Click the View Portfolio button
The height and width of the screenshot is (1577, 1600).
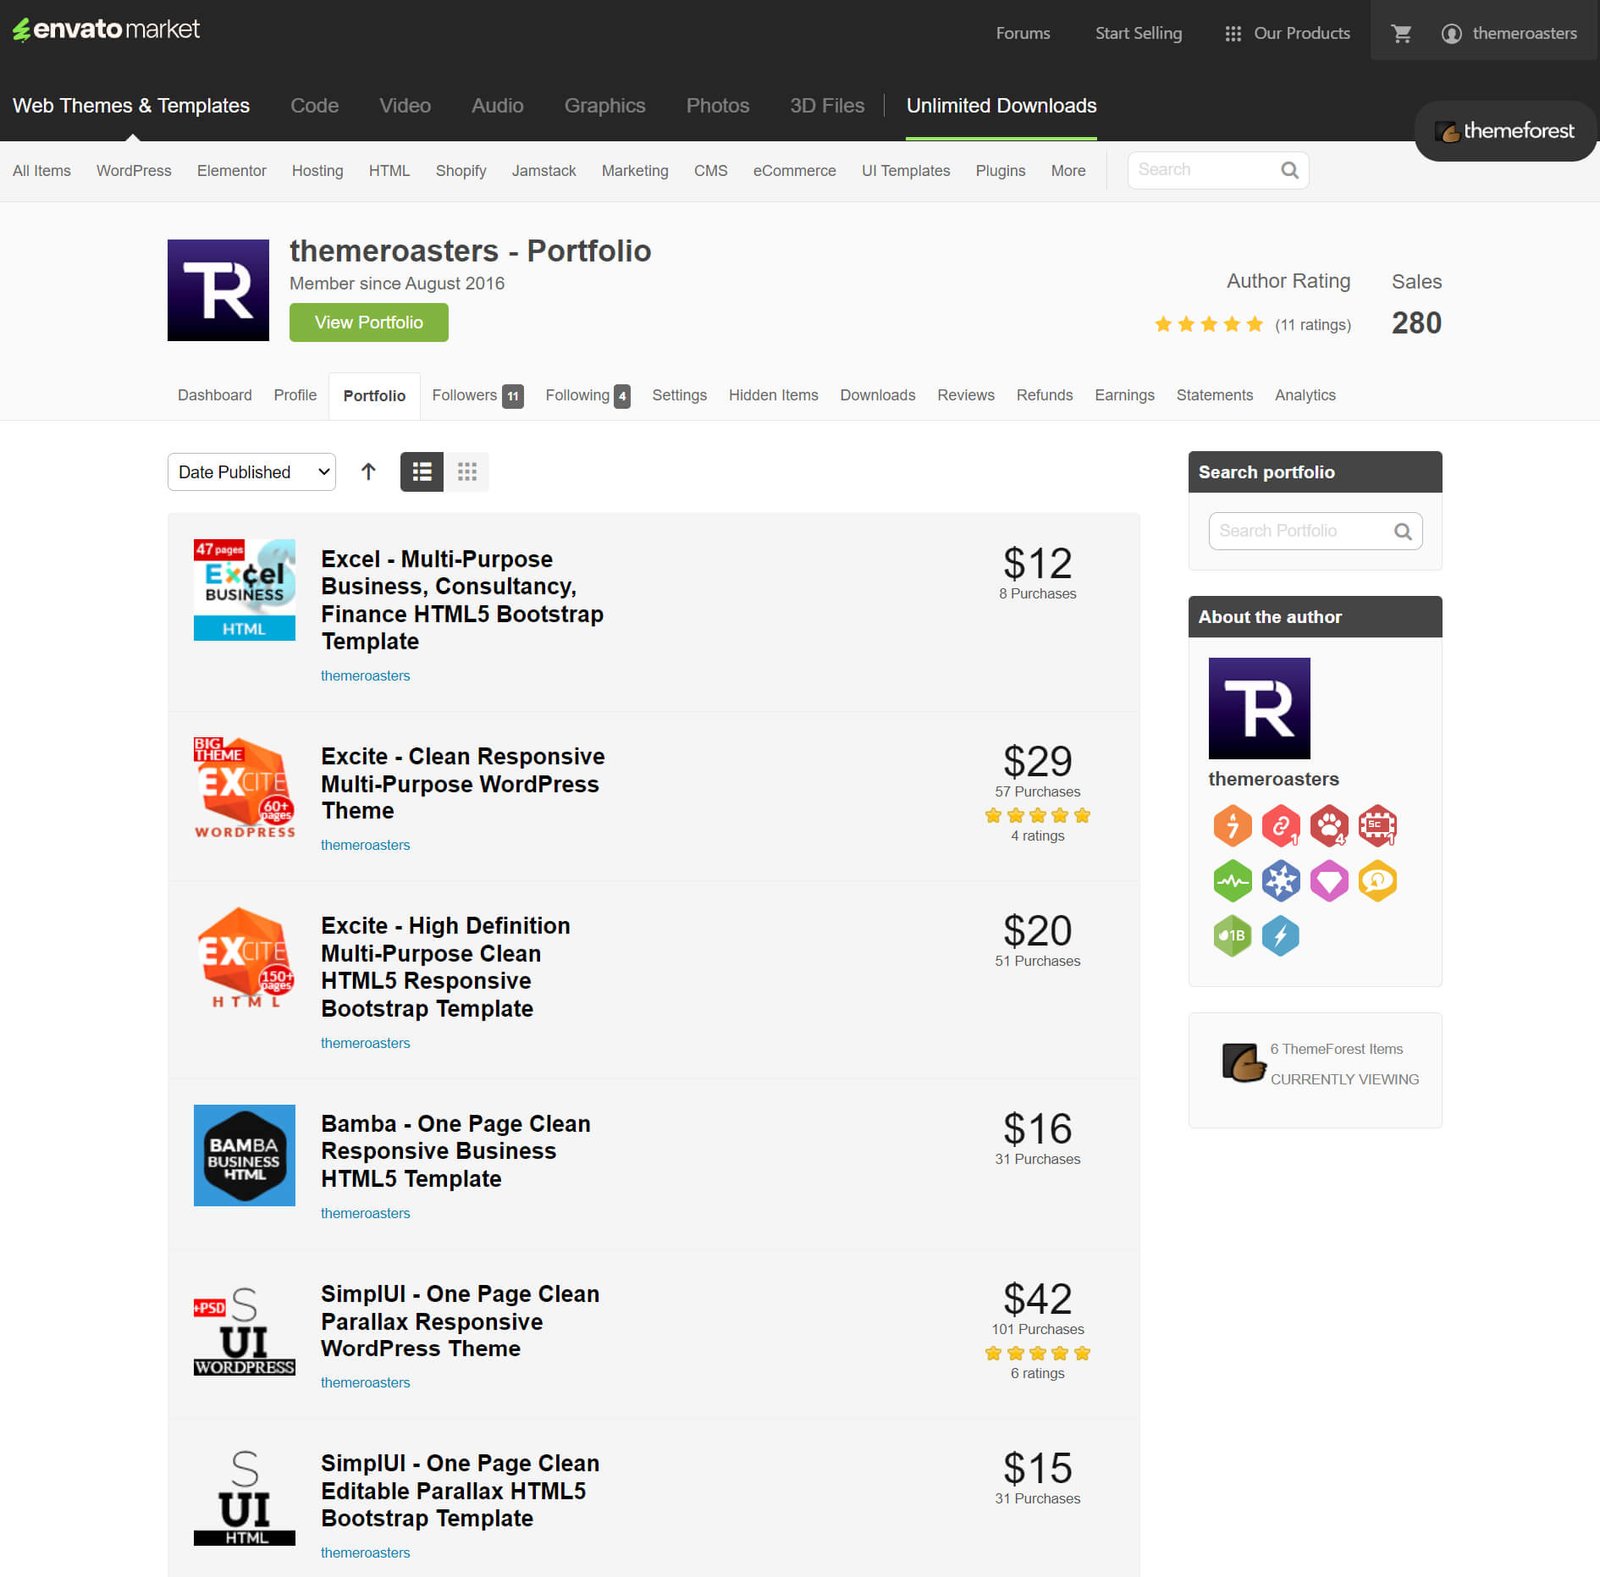[368, 322]
